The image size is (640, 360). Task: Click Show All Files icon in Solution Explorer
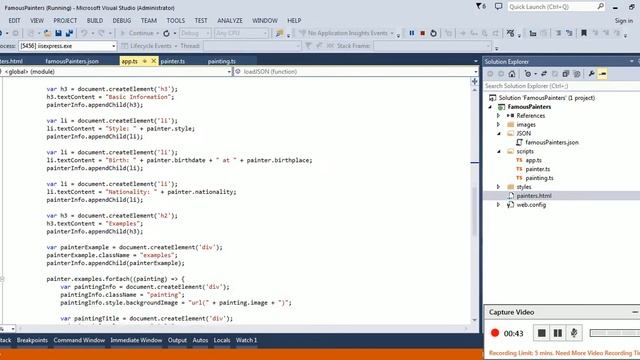pyautogui.click(x=577, y=74)
